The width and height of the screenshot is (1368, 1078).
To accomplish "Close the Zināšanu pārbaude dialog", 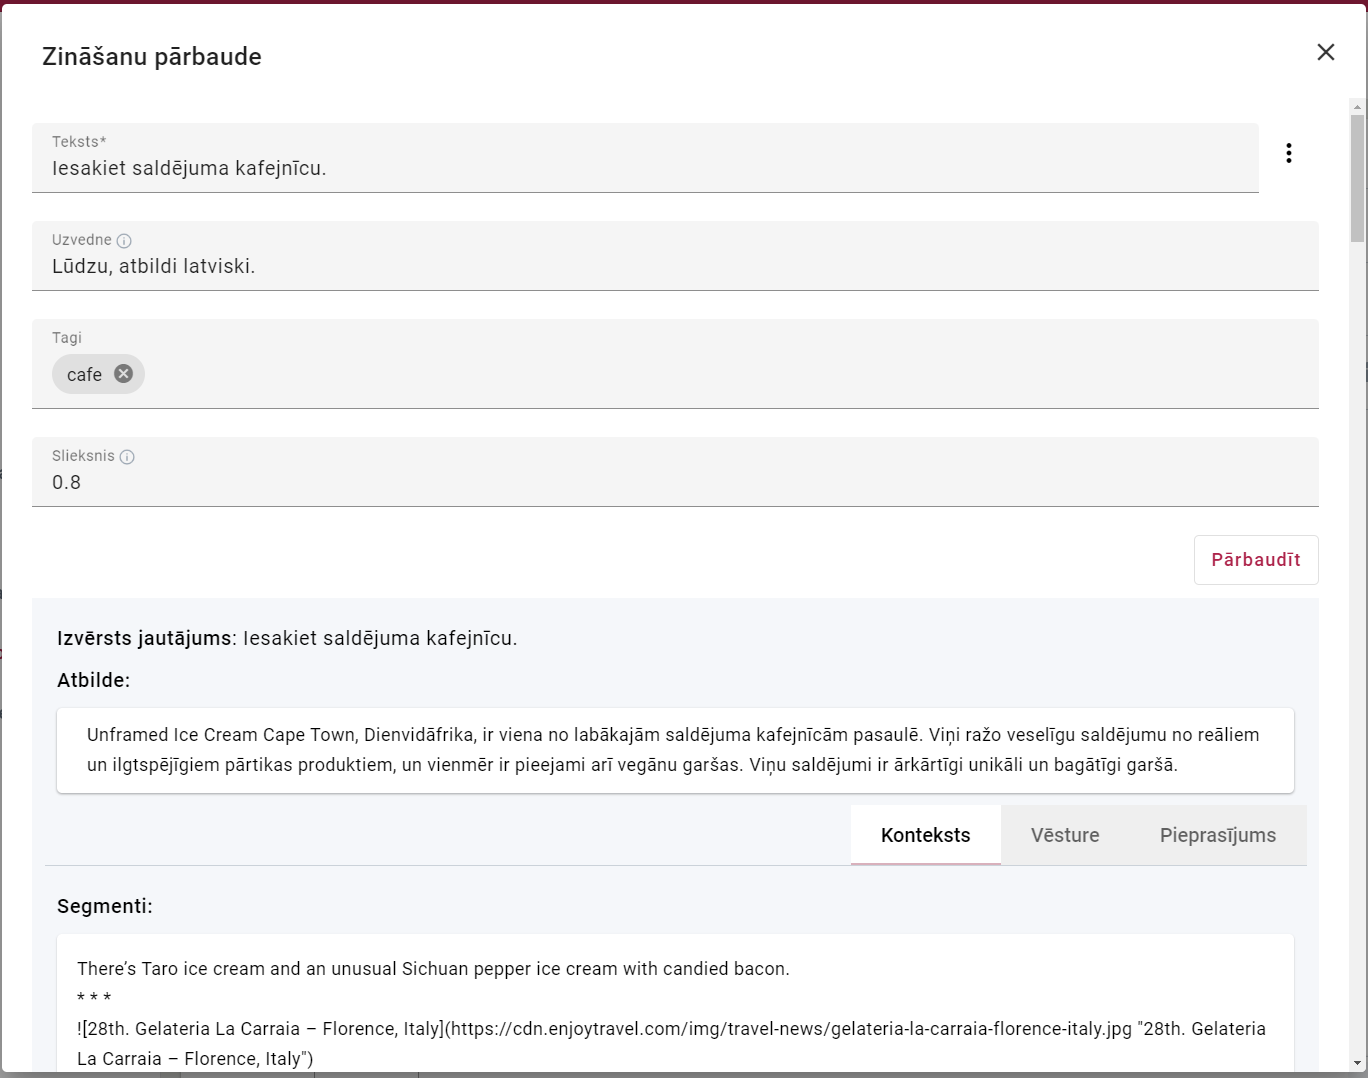I will [x=1325, y=52].
